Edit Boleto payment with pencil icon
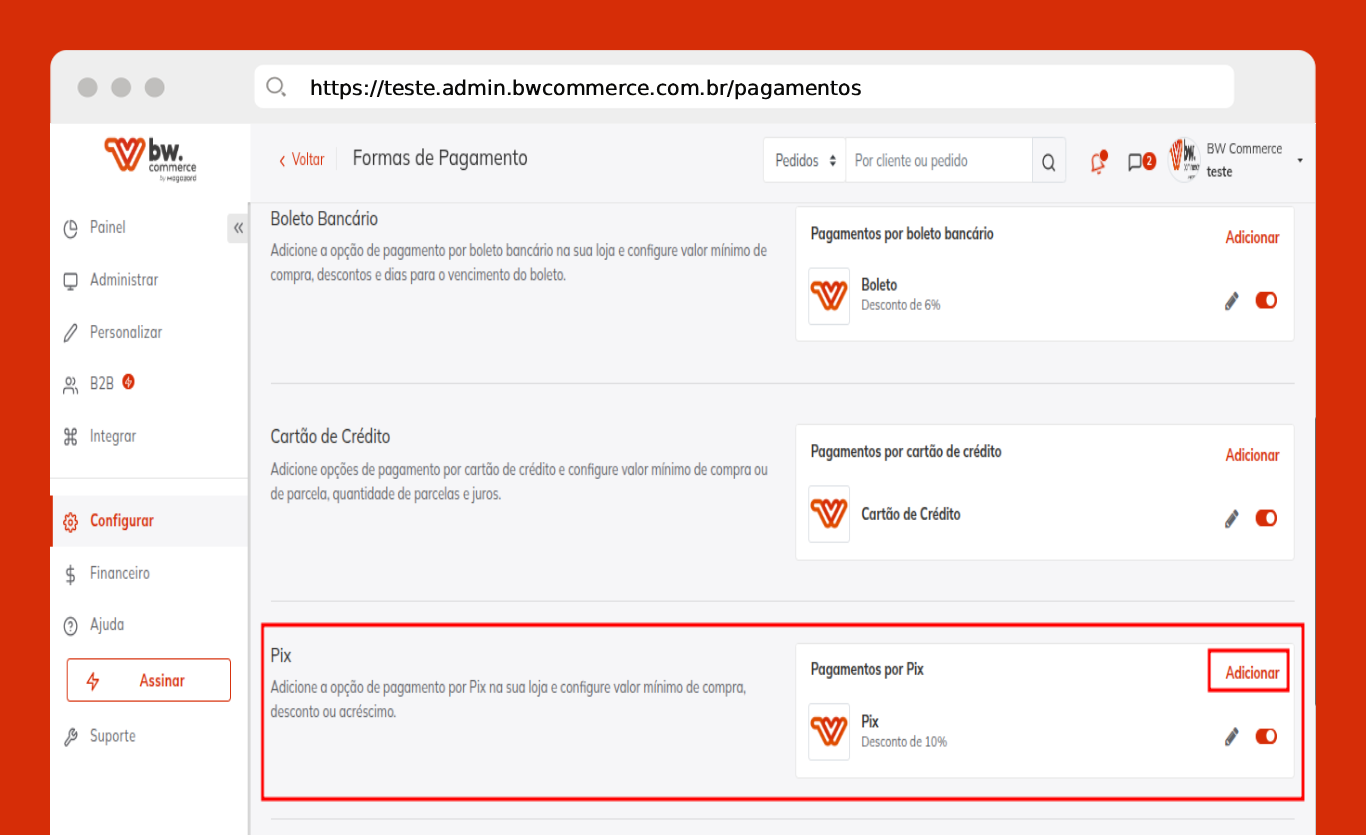This screenshot has height=835, width=1366. 1231,301
